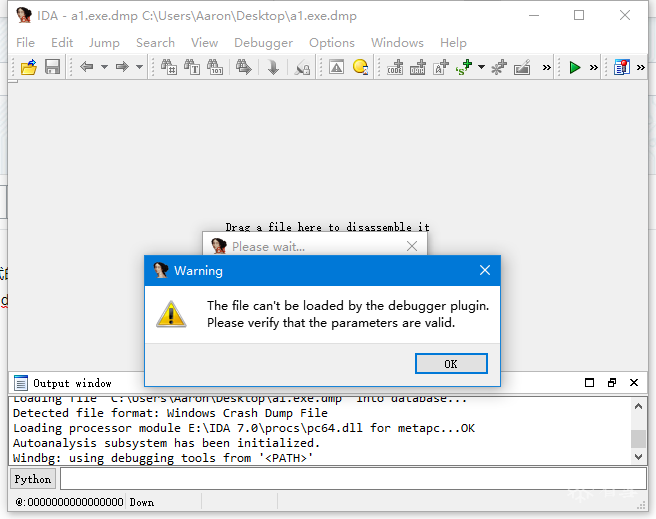Viewport: 656px width, 519px height.
Task: Click the 'Down' status bar indicator
Action: 142,502
